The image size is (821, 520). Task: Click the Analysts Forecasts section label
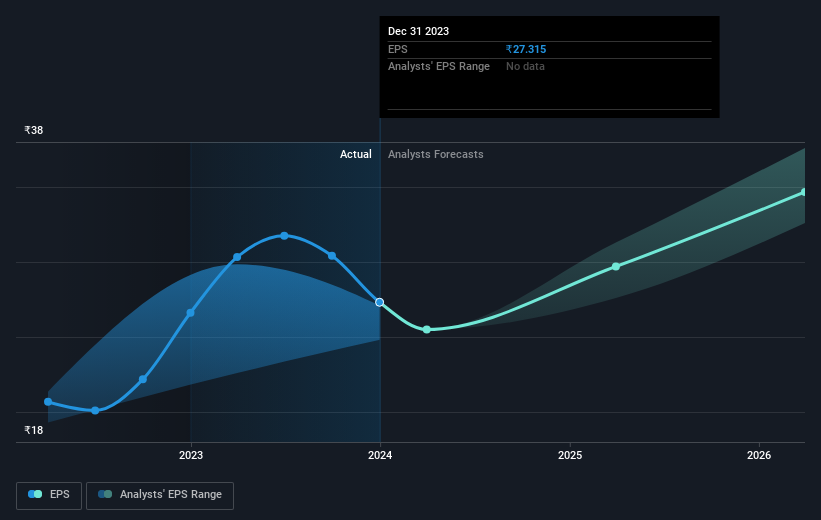click(436, 154)
